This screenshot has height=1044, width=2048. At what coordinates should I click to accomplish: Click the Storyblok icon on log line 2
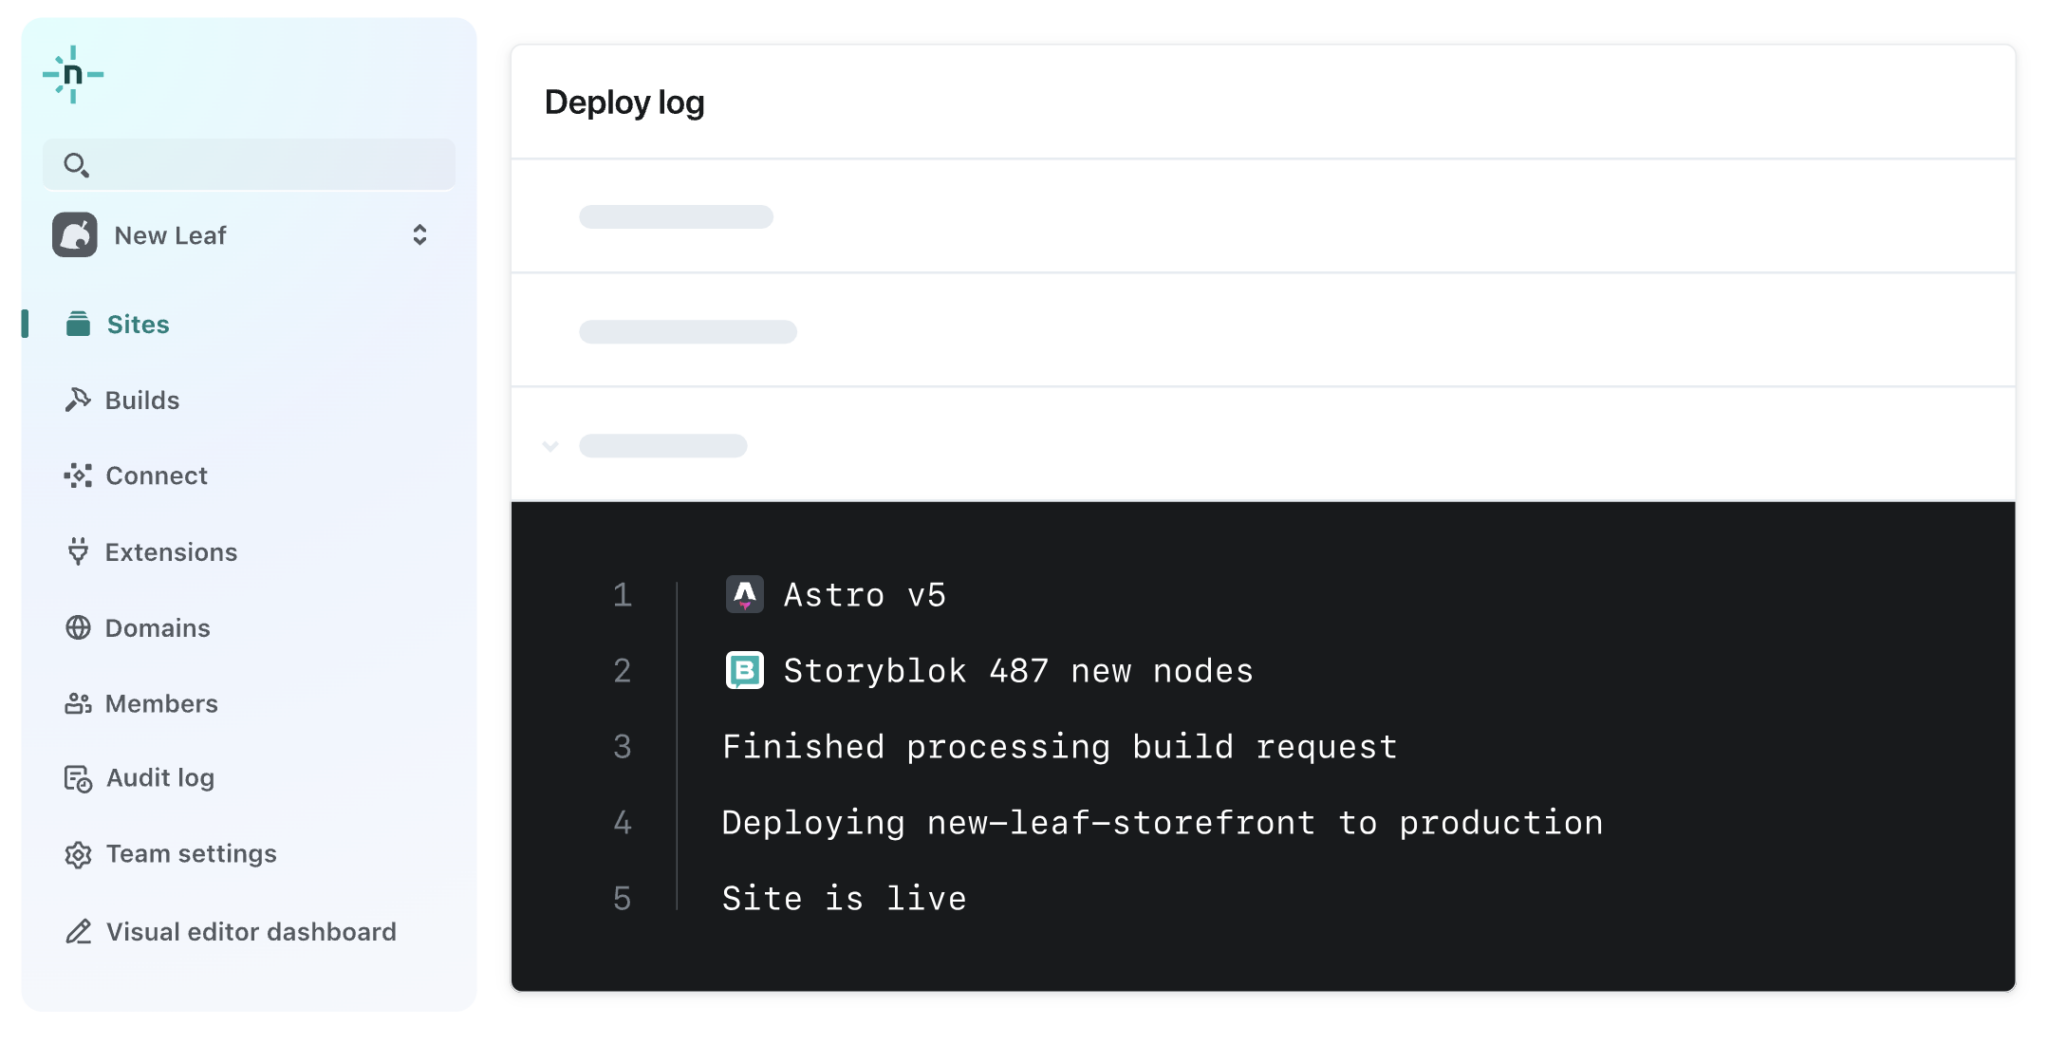click(744, 670)
